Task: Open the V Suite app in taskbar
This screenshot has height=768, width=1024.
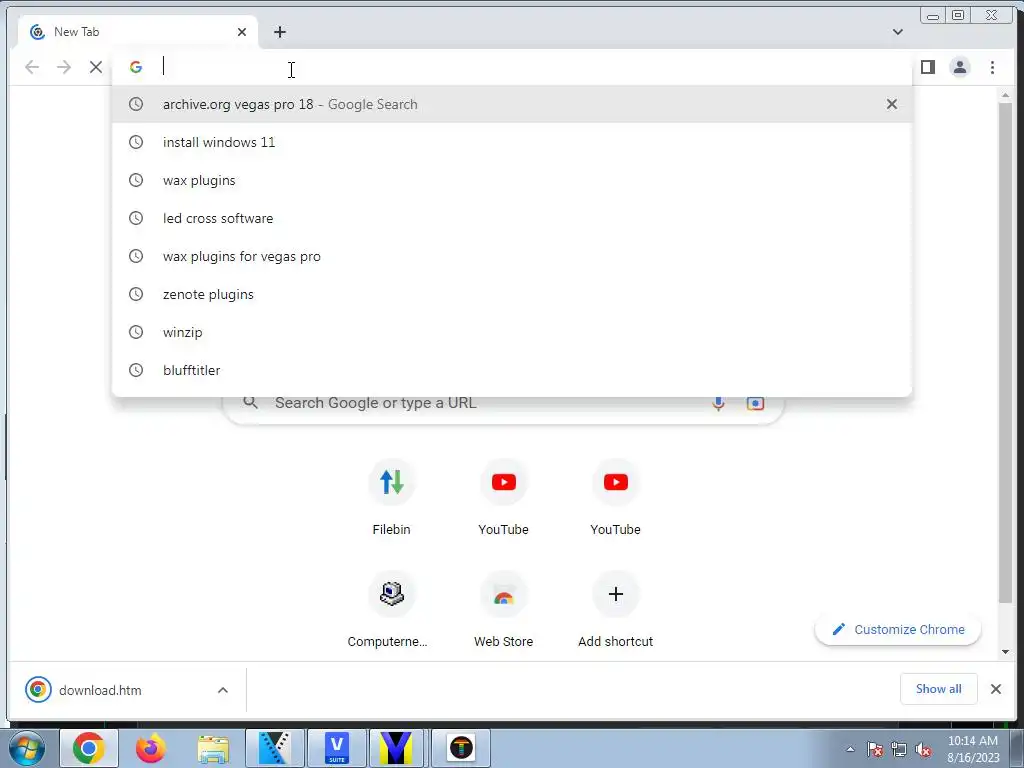Action: click(x=337, y=748)
